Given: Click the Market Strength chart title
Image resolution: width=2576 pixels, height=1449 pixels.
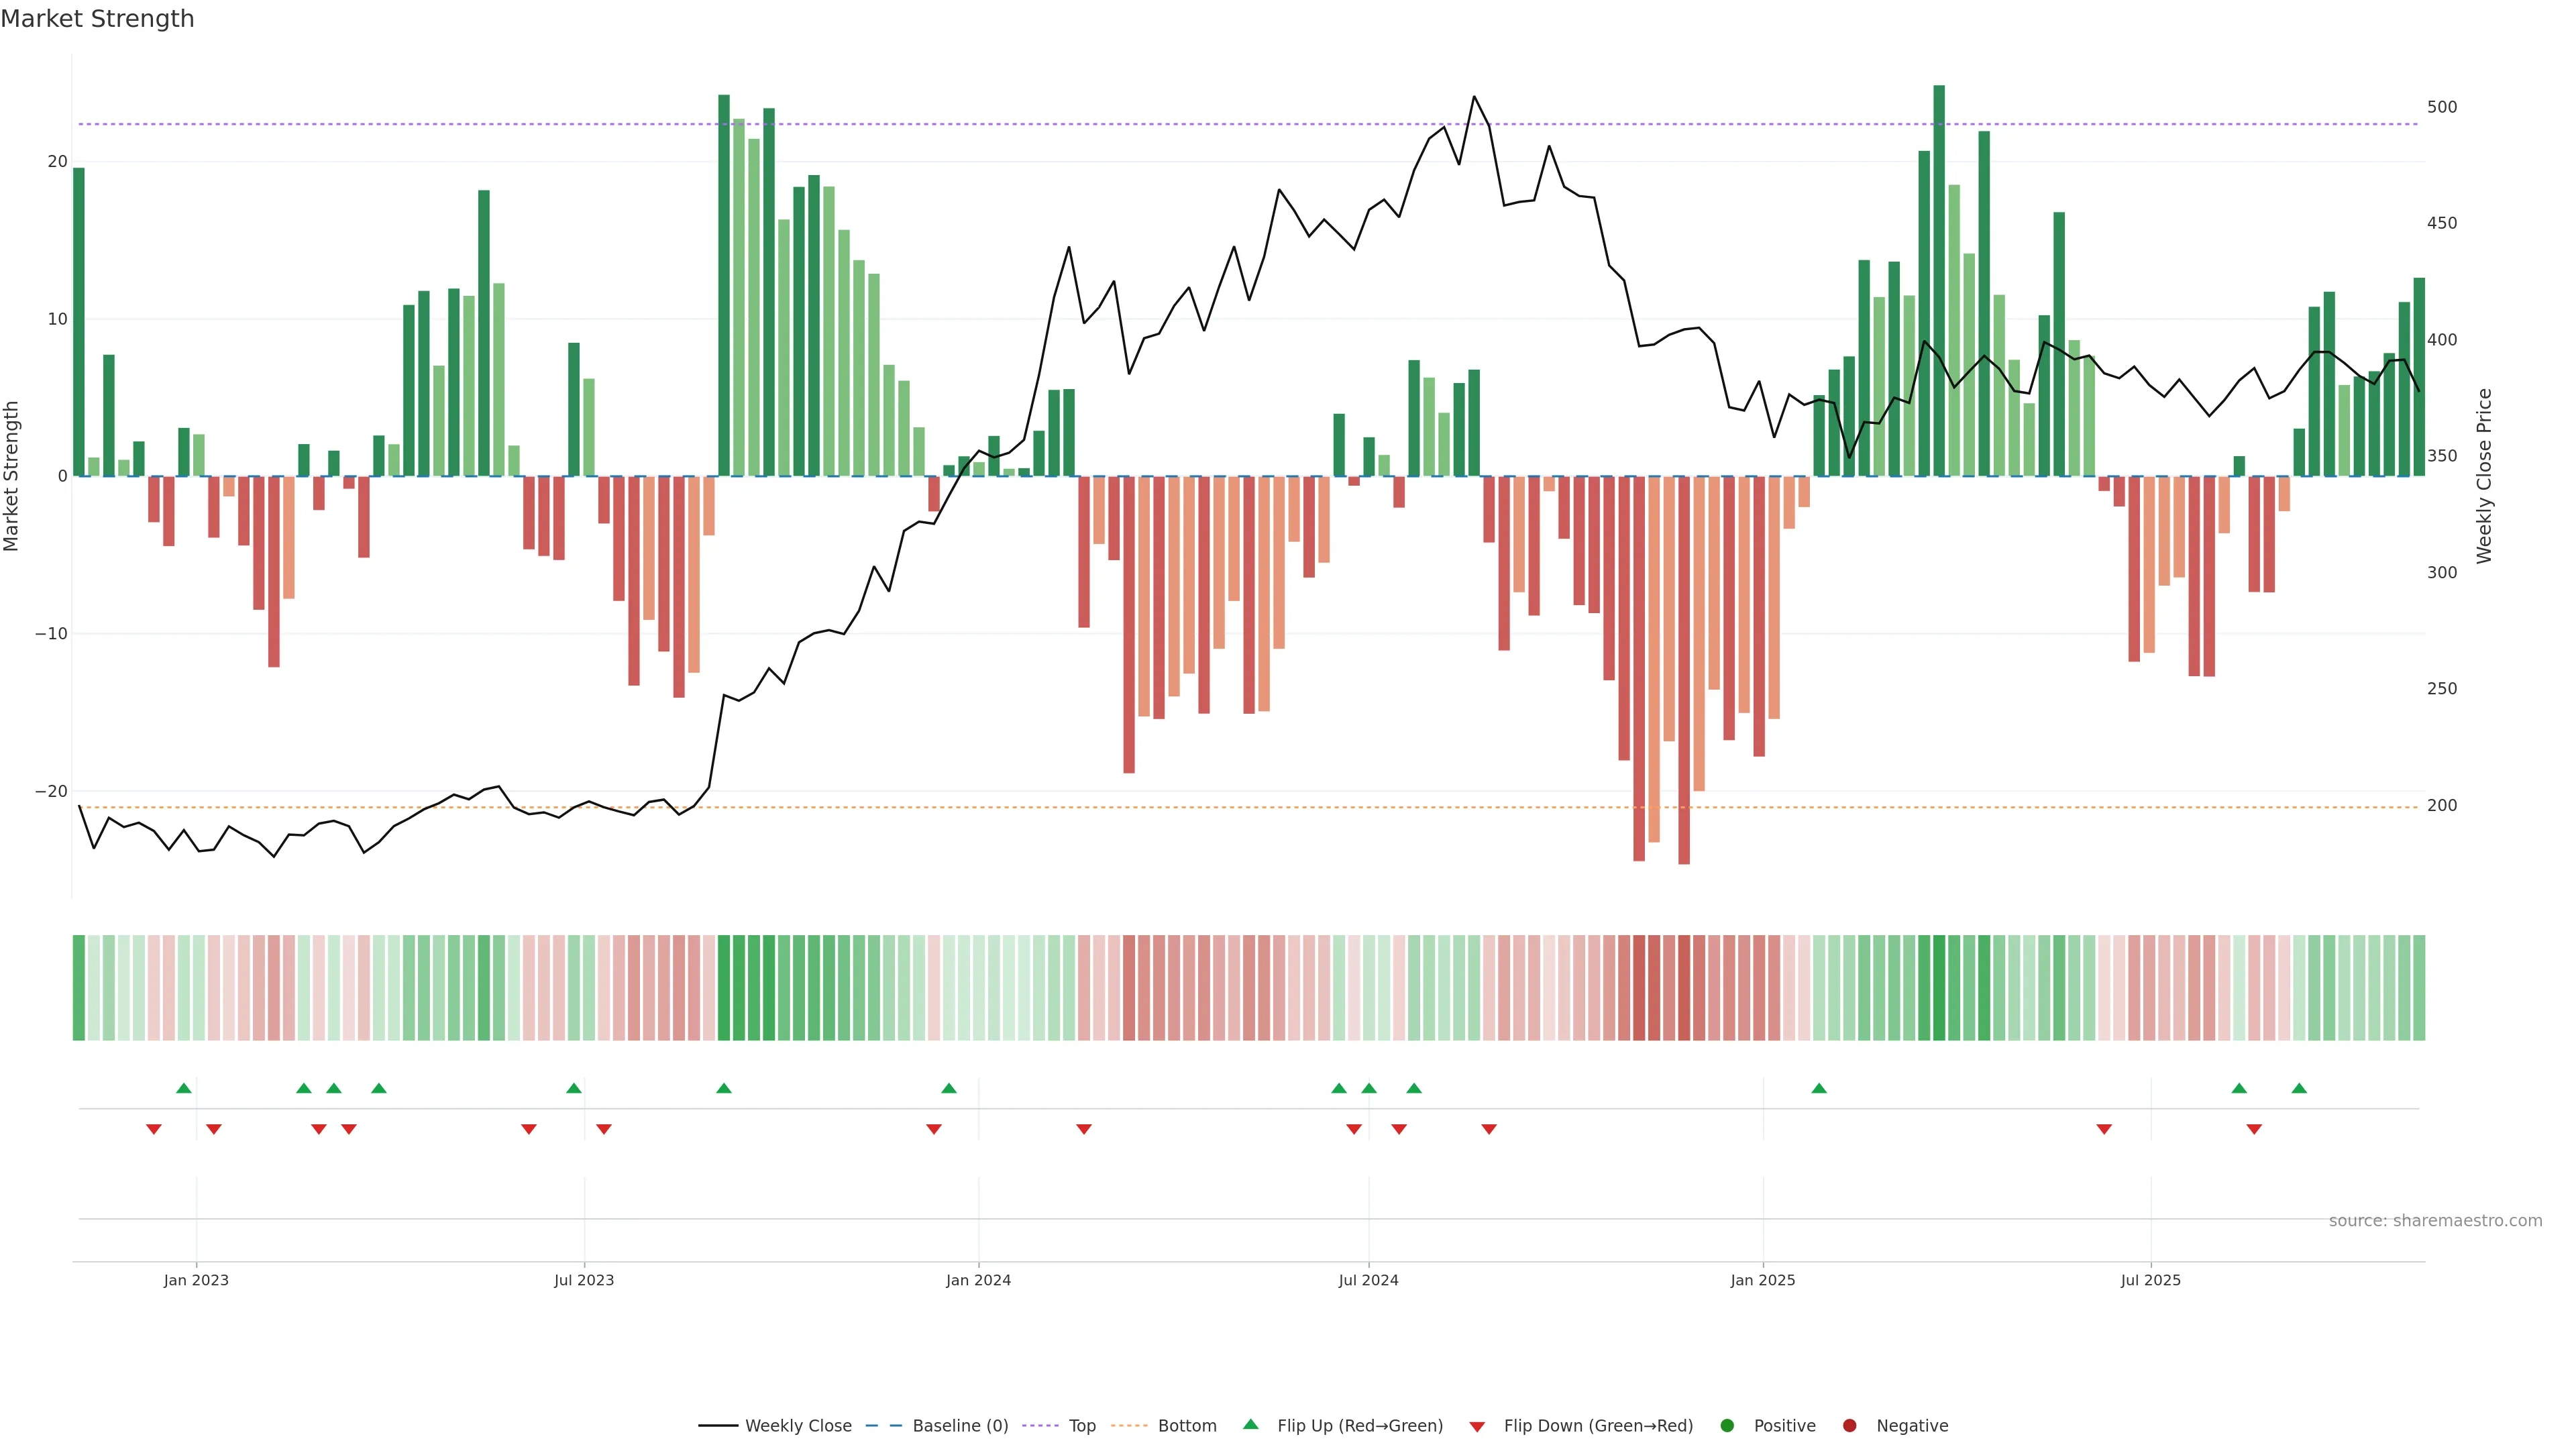Looking at the screenshot, I should [97, 19].
